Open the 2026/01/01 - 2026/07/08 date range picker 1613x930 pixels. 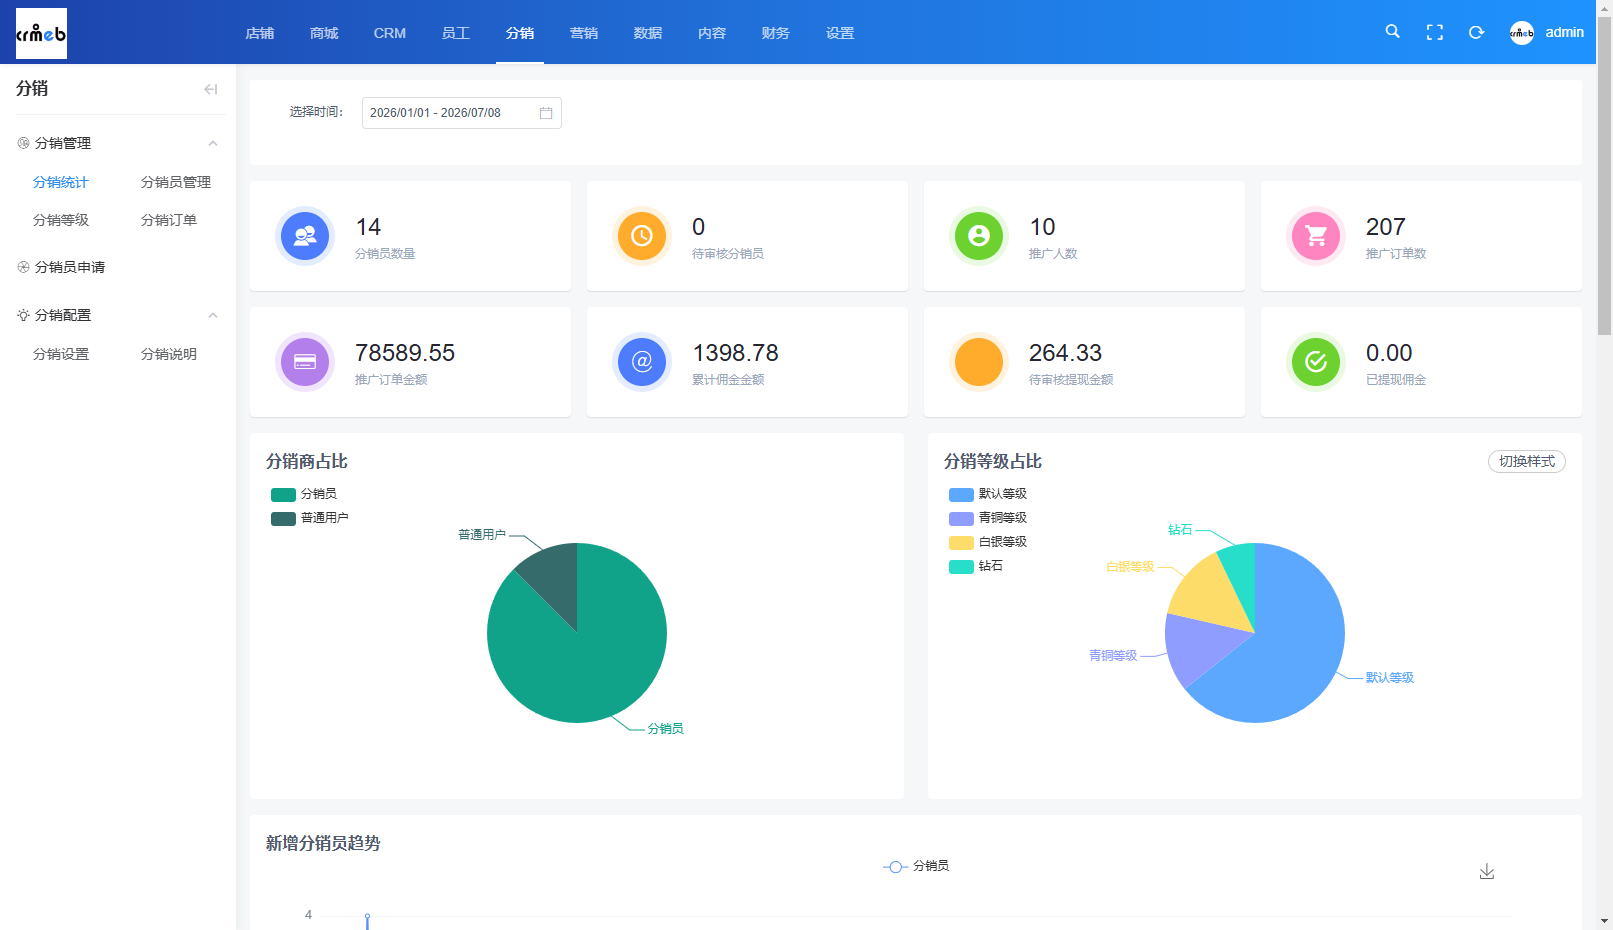(461, 113)
